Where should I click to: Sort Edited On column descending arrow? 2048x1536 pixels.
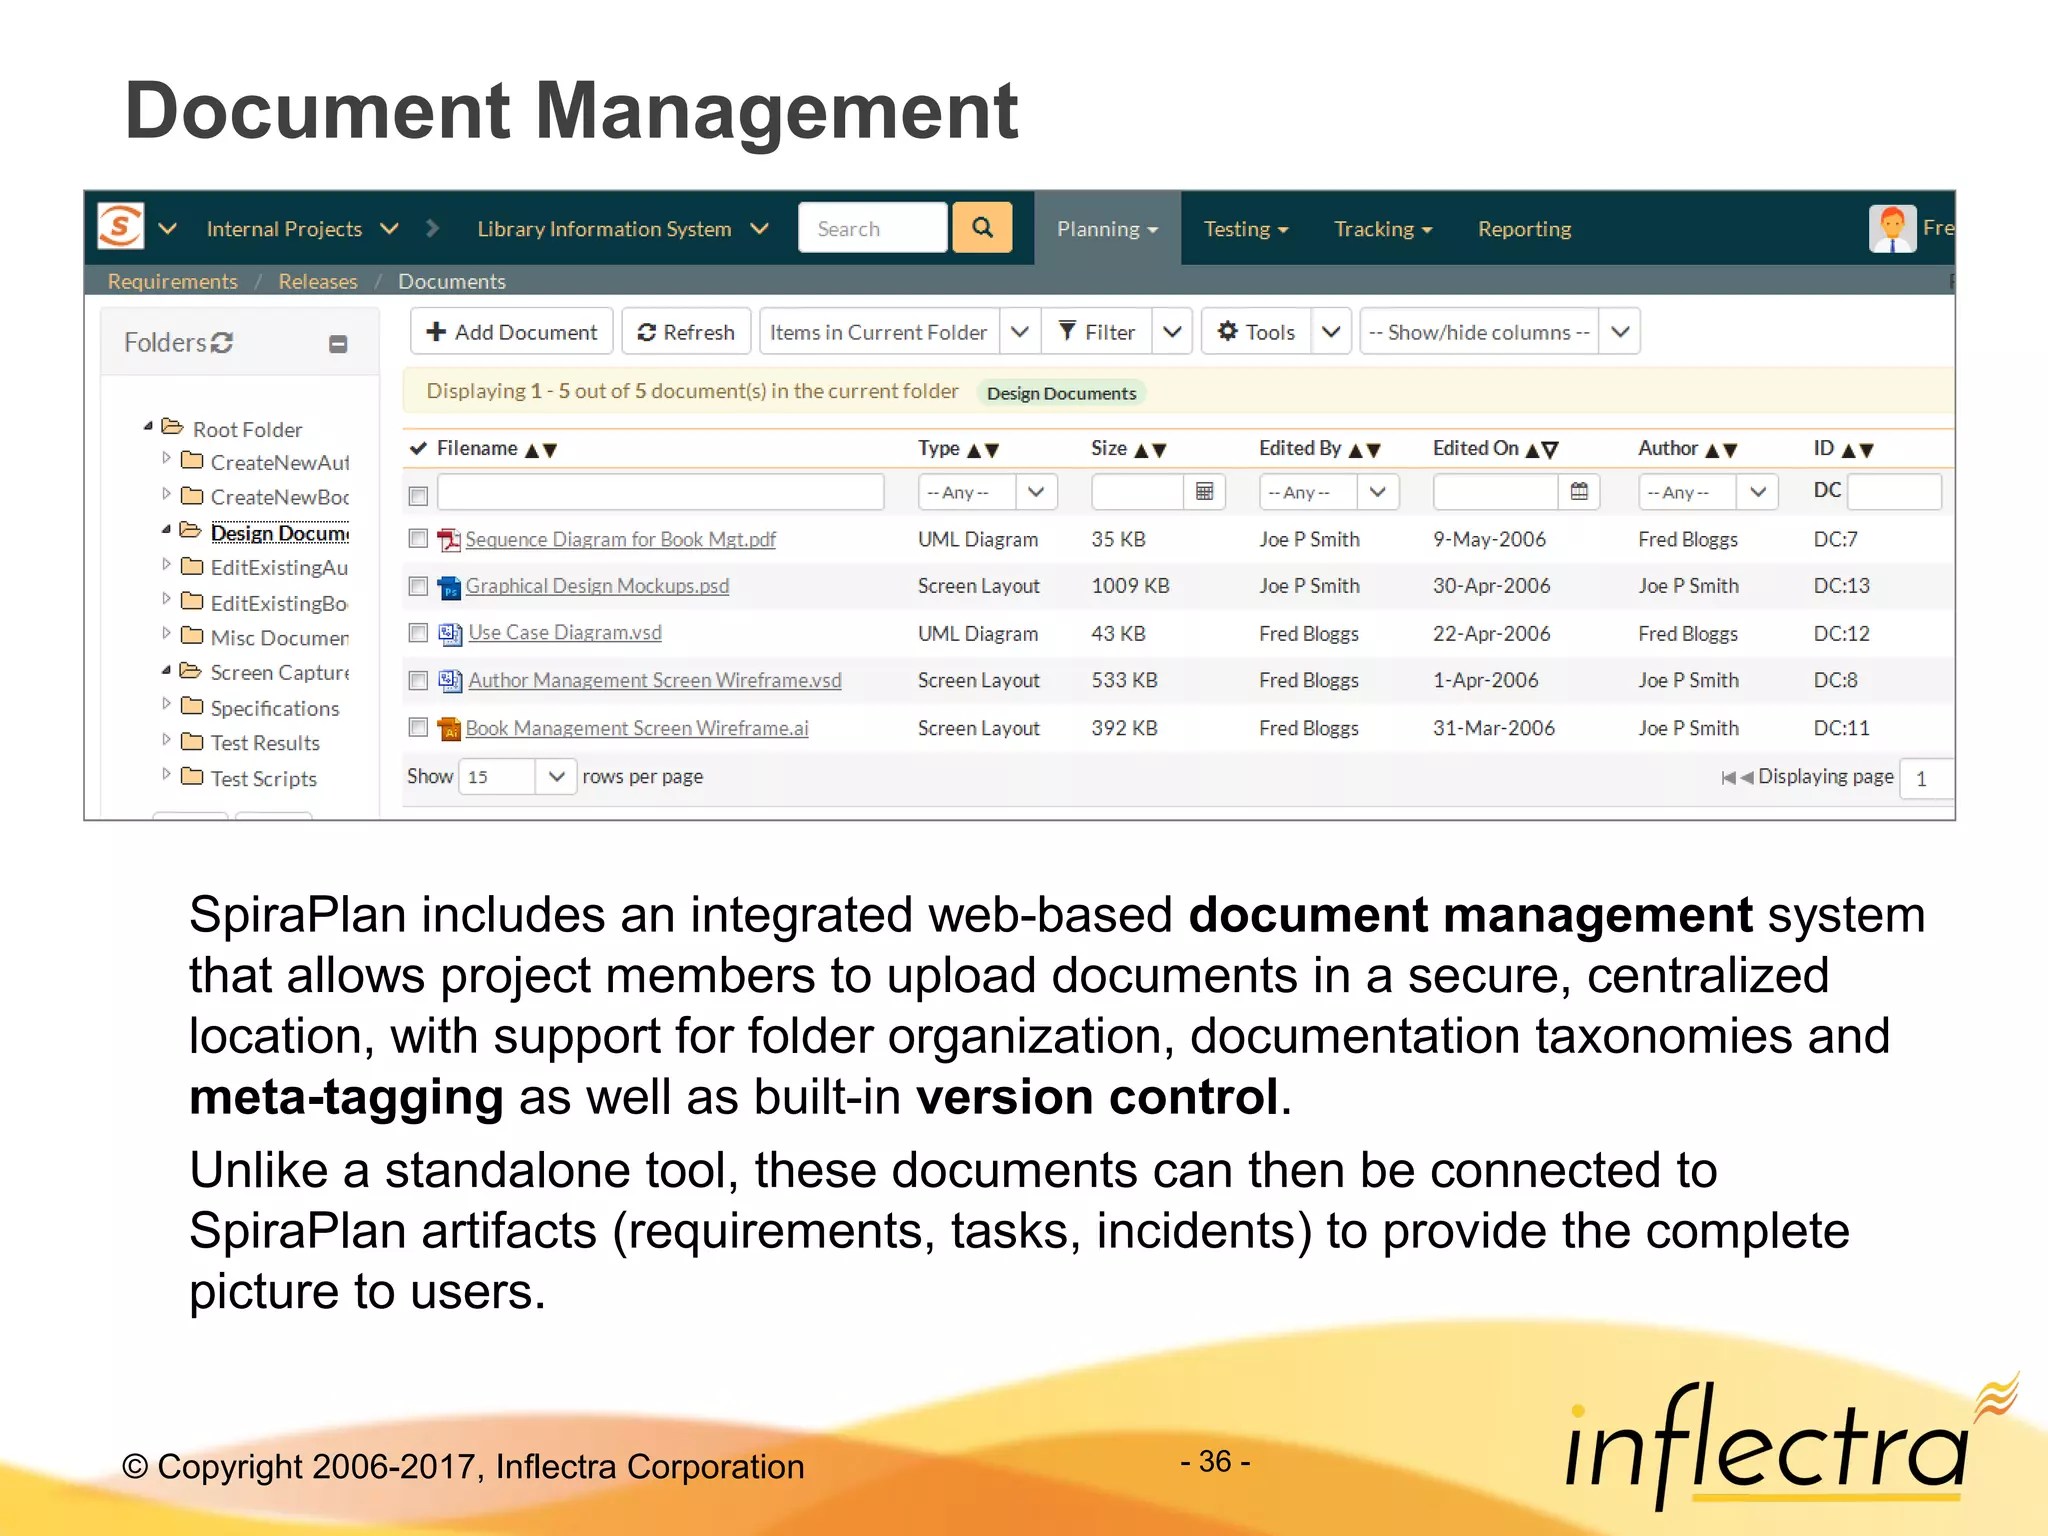[1550, 450]
